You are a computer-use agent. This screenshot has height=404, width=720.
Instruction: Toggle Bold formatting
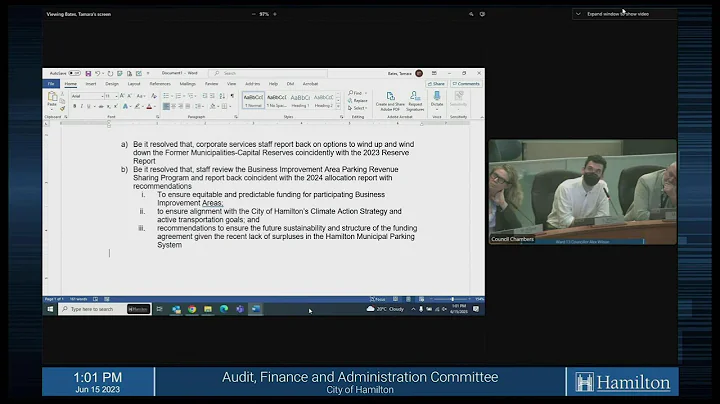74,107
